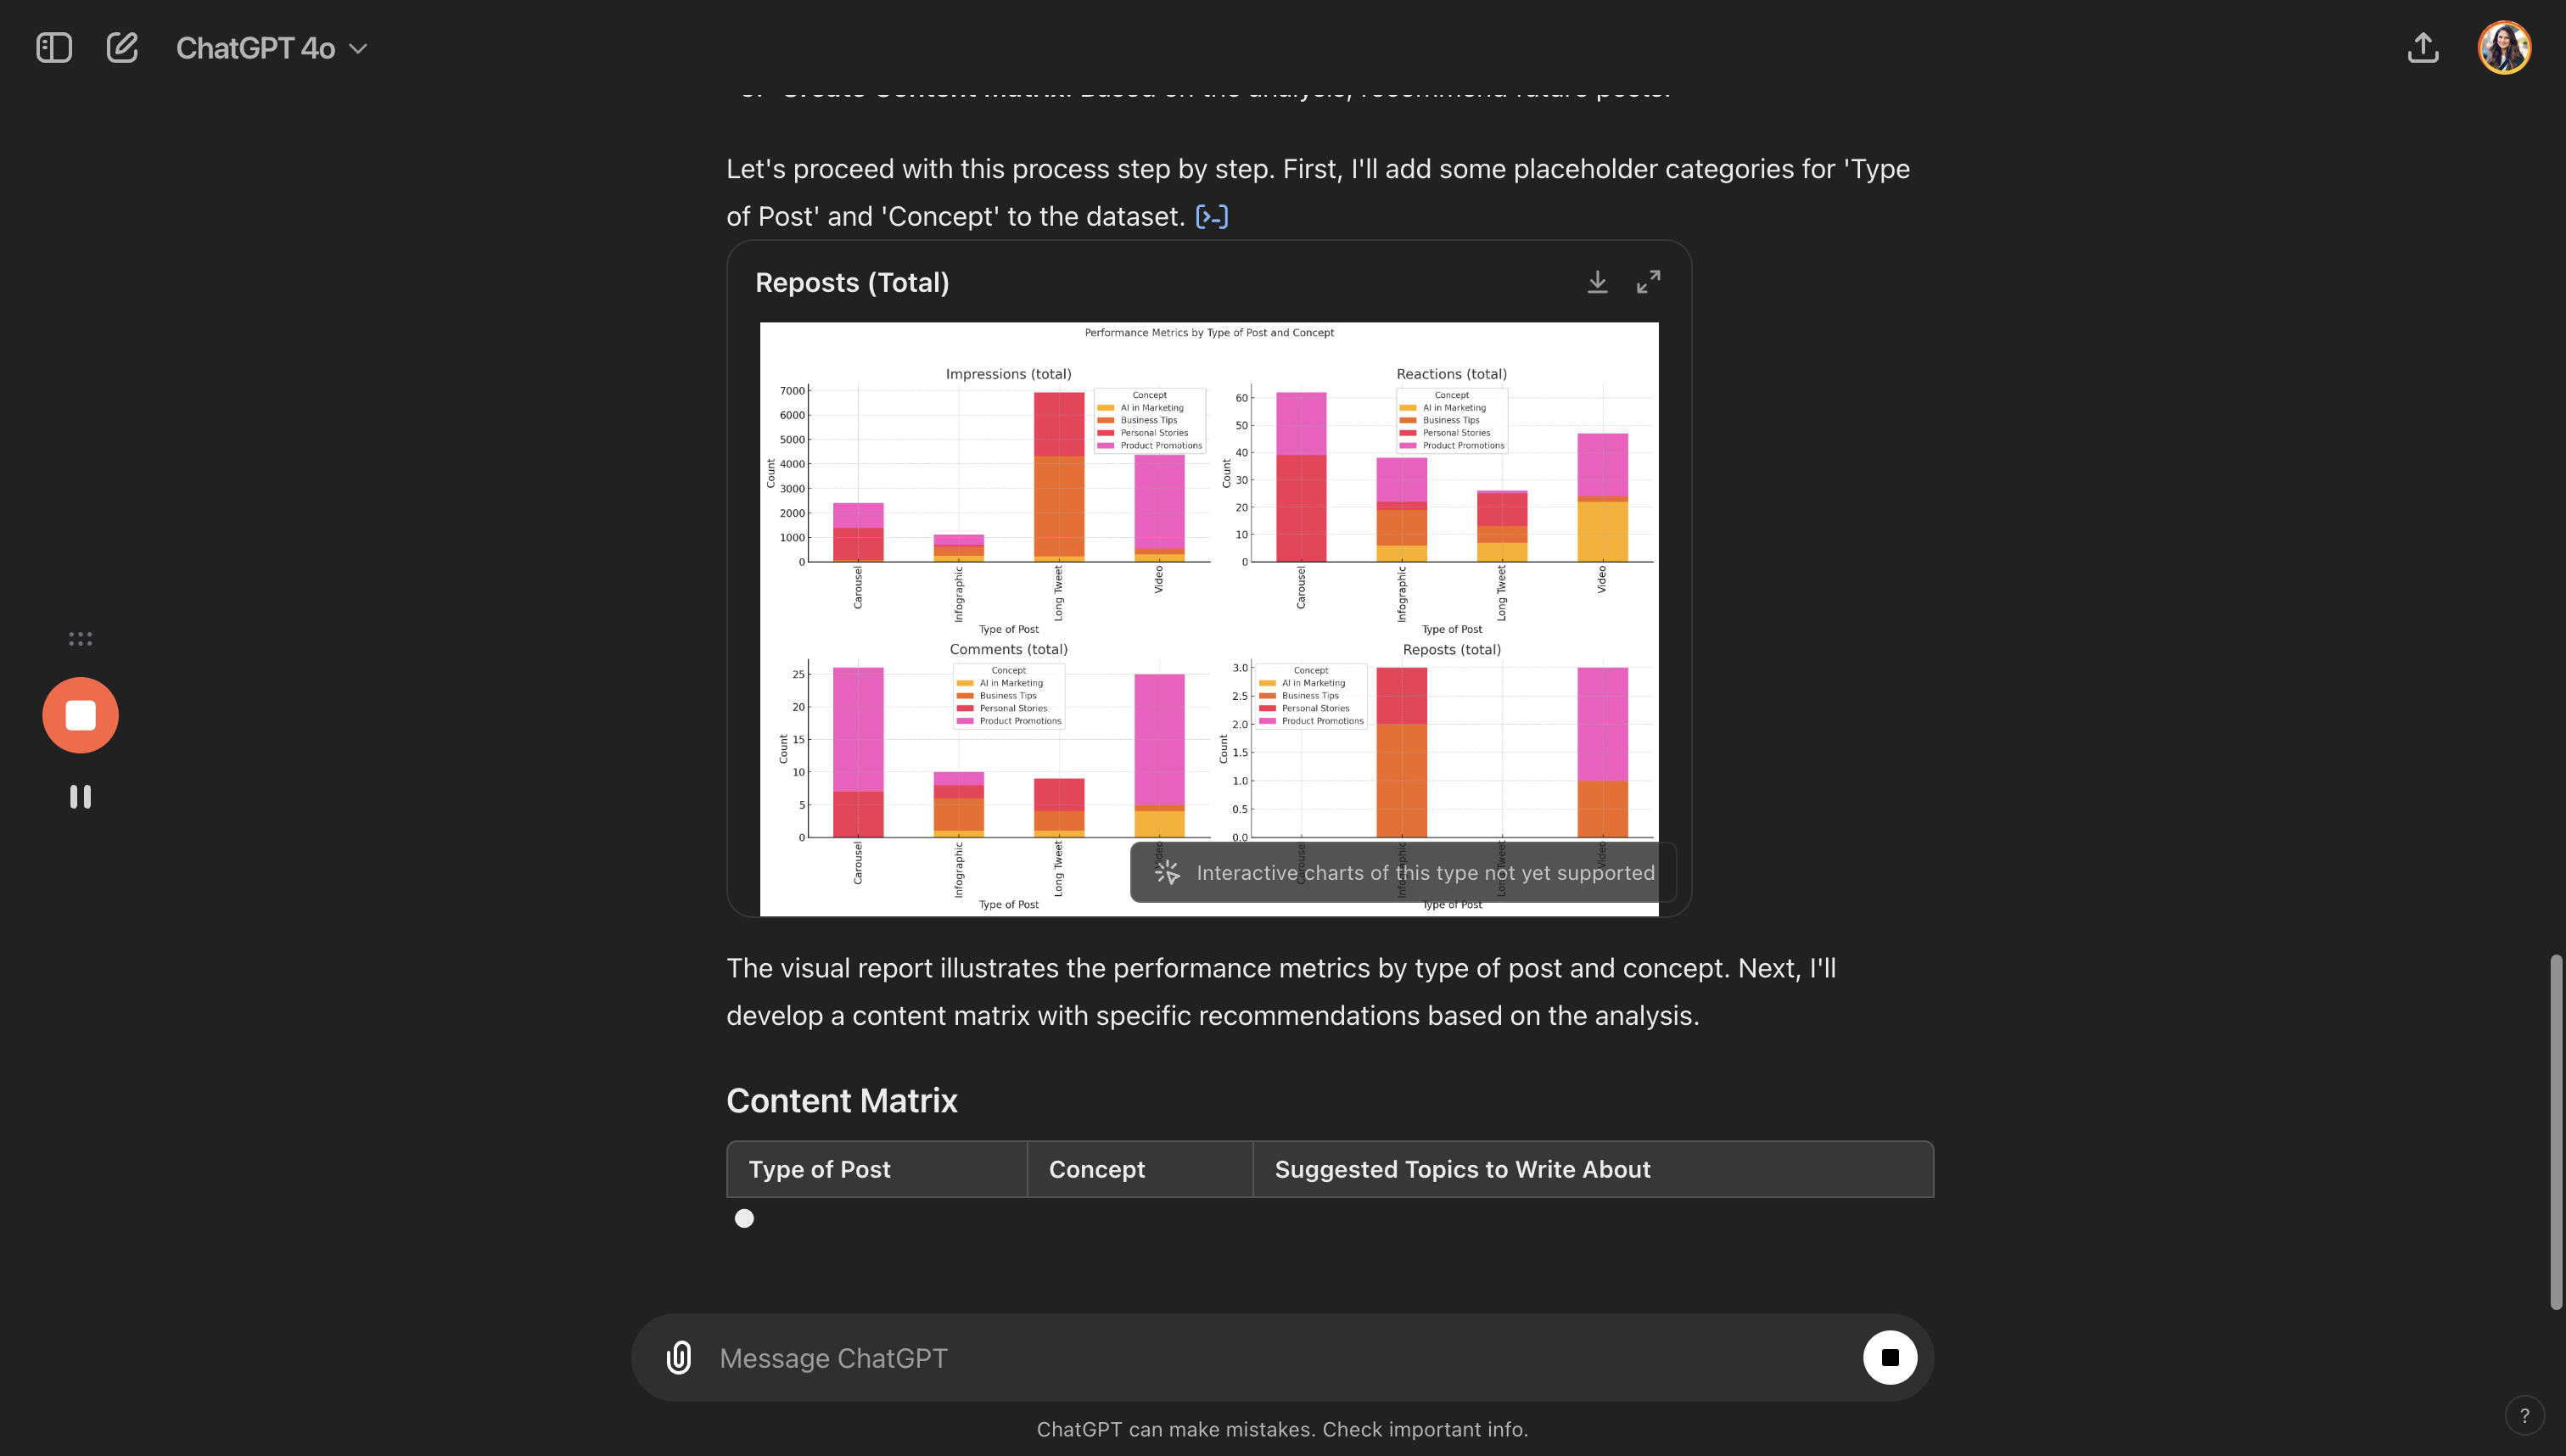The image size is (2566, 1456).
Task: Click the Message ChatGPT input field
Action: pyautogui.click(x=1280, y=1357)
